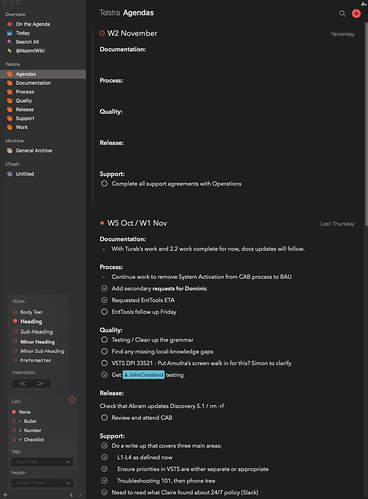Open the Apply Tag dropdown
This screenshot has height=499, width=368.
coord(42,462)
